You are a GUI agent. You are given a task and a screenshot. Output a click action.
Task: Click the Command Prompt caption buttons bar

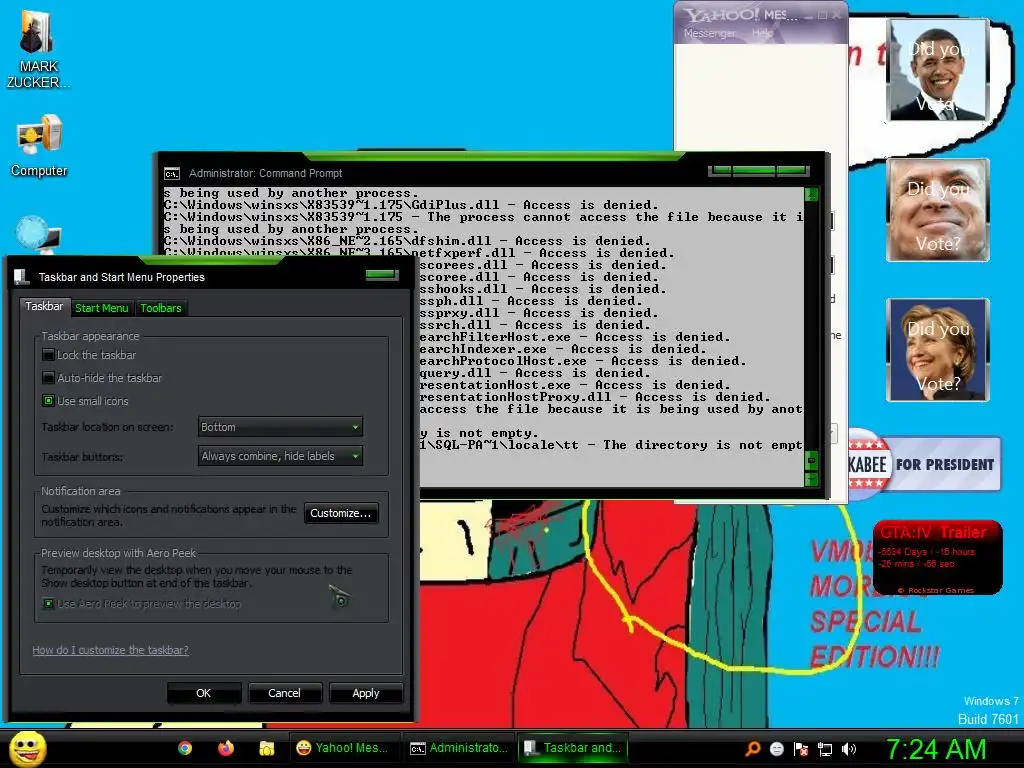[x=759, y=171]
